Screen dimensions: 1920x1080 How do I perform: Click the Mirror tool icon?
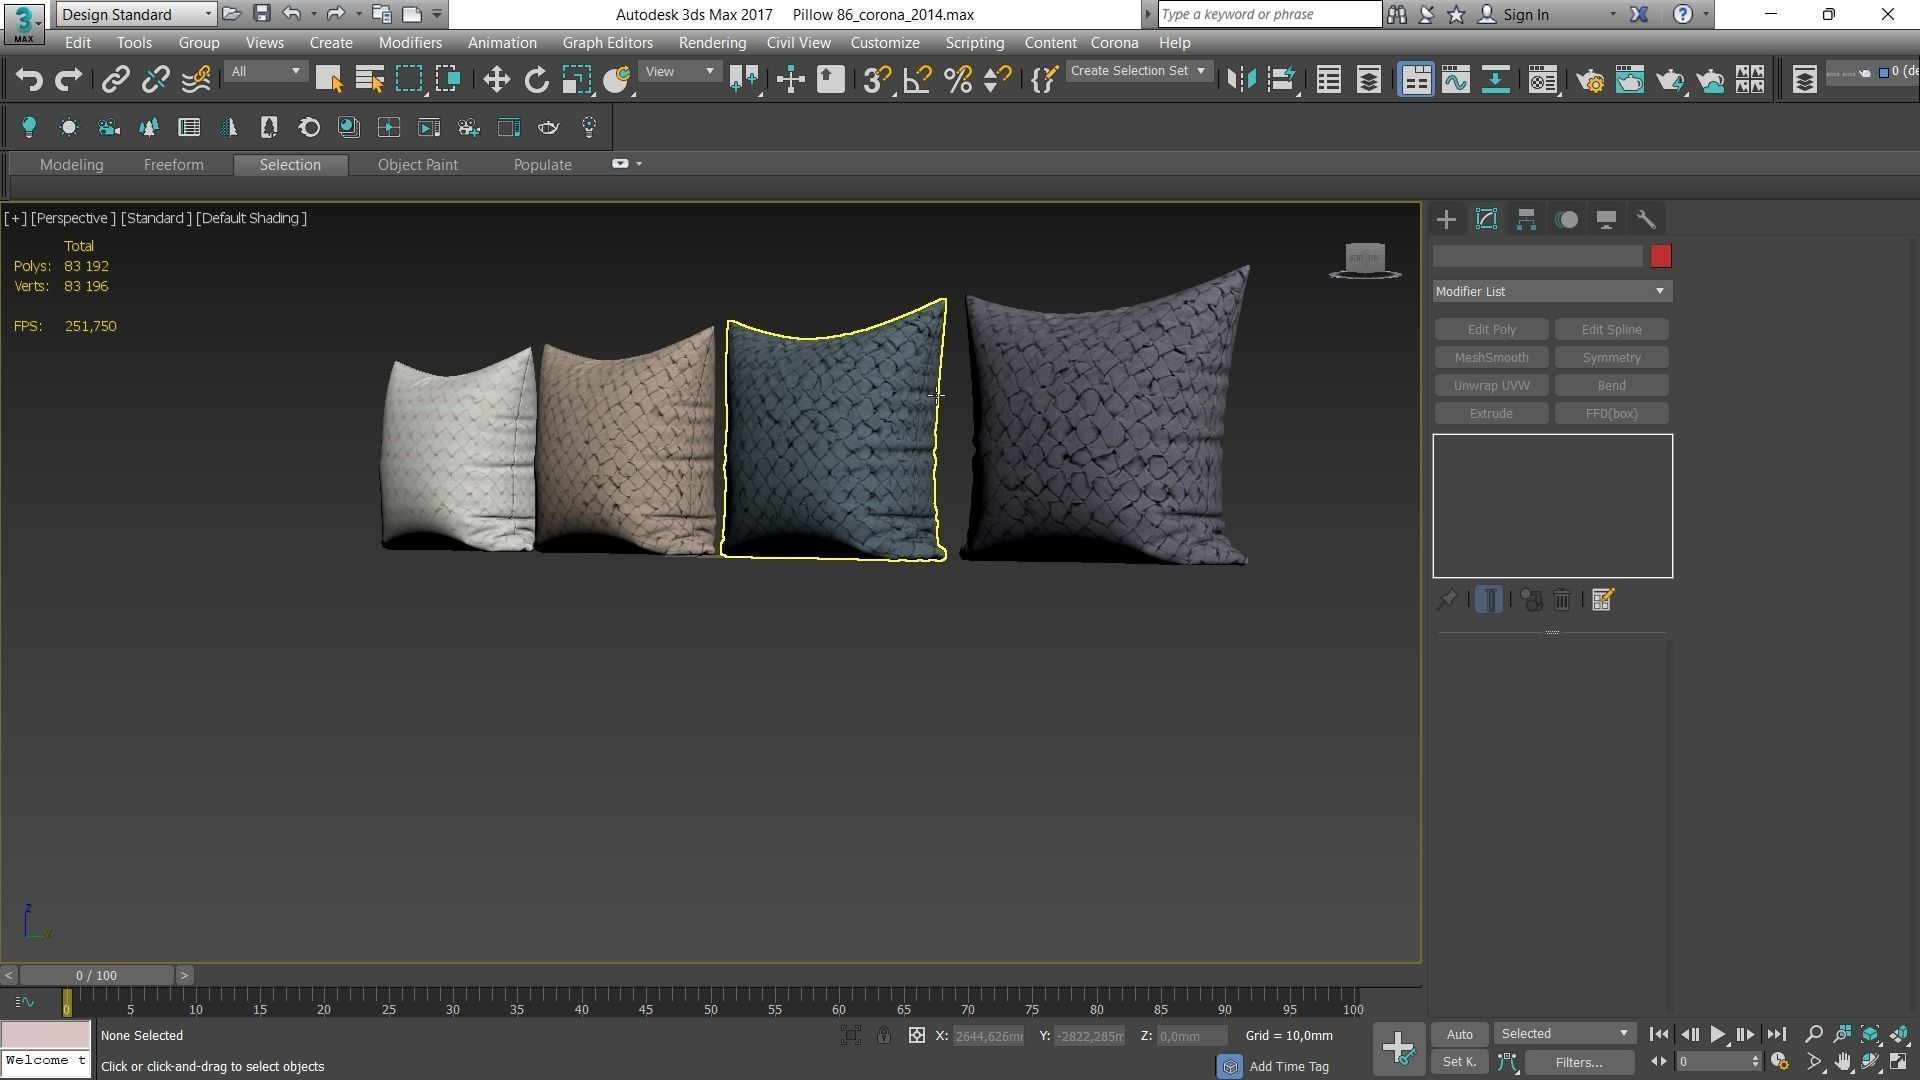1241,79
